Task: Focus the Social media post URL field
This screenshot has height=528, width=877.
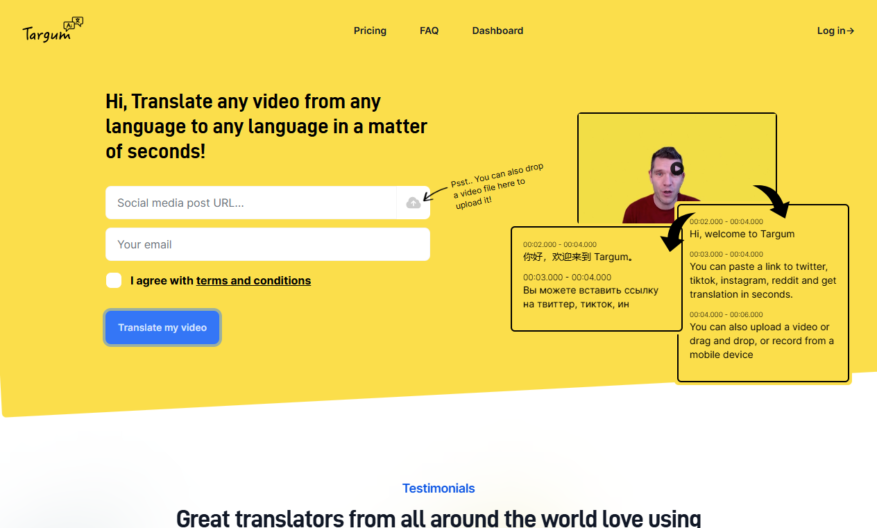Action: point(251,202)
